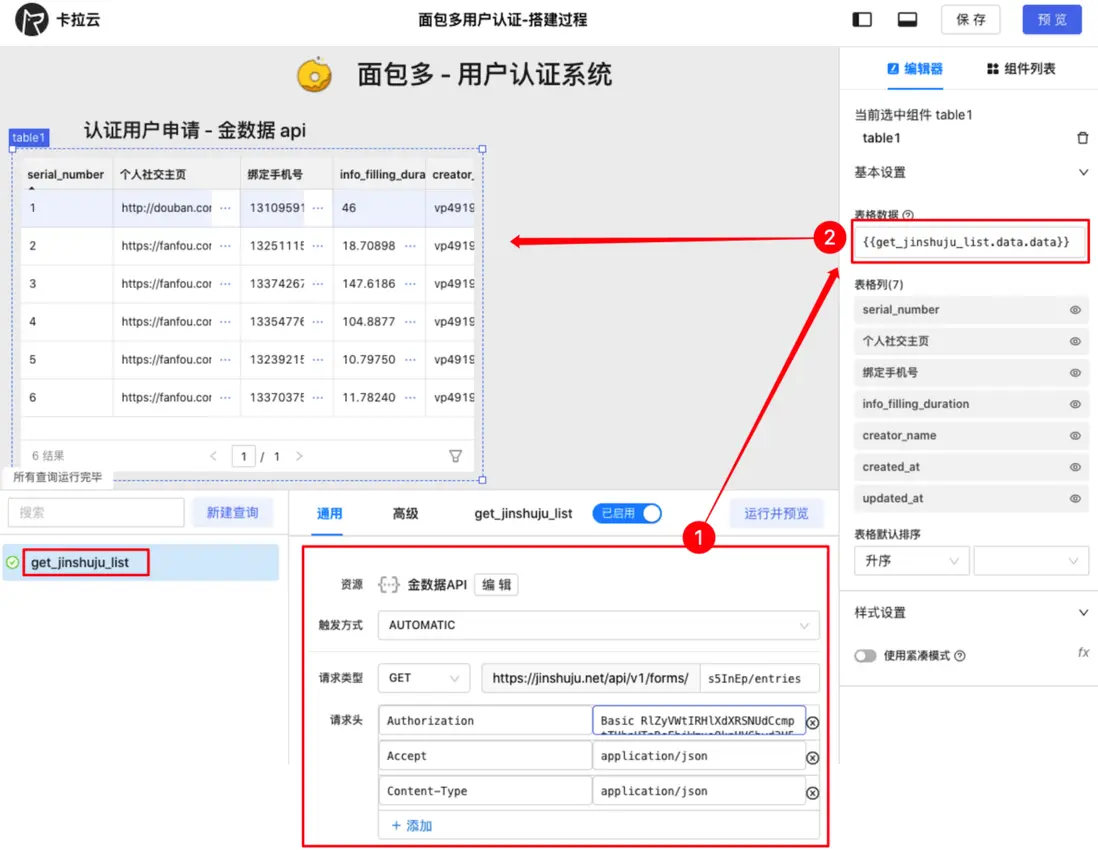
Task: Open the GET request type dropdown
Action: click(x=423, y=678)
